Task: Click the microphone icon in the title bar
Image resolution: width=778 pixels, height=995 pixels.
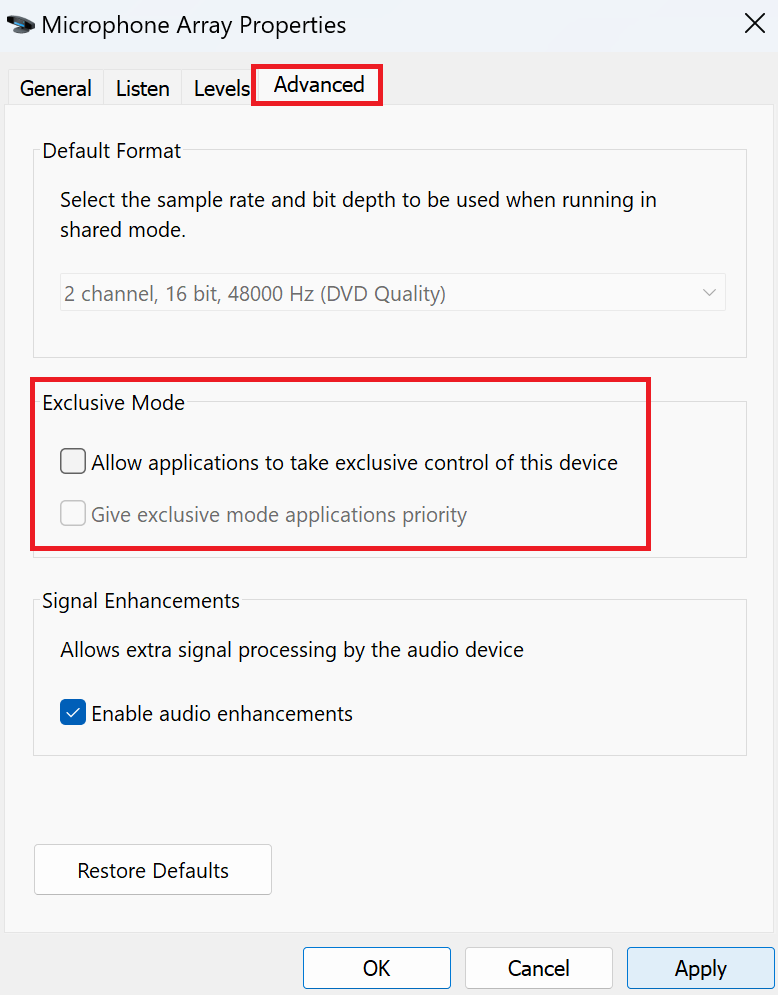Action: 20,24
